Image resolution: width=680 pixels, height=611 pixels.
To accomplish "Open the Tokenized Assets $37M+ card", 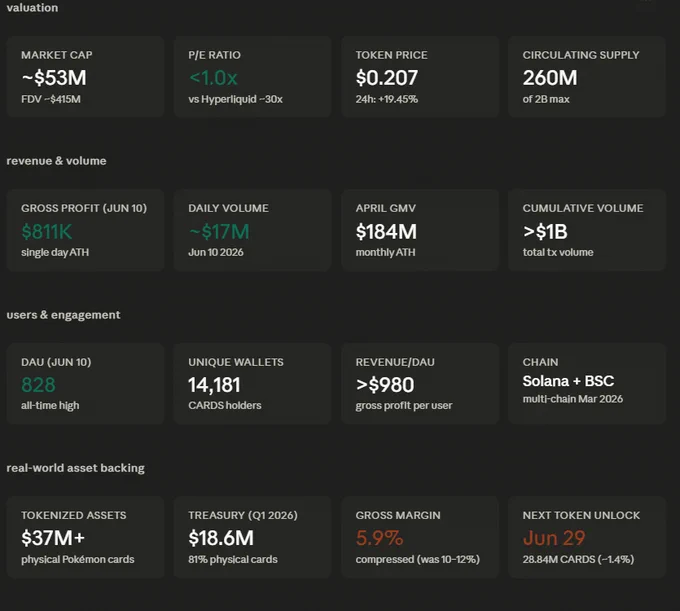I will point(85,537).
